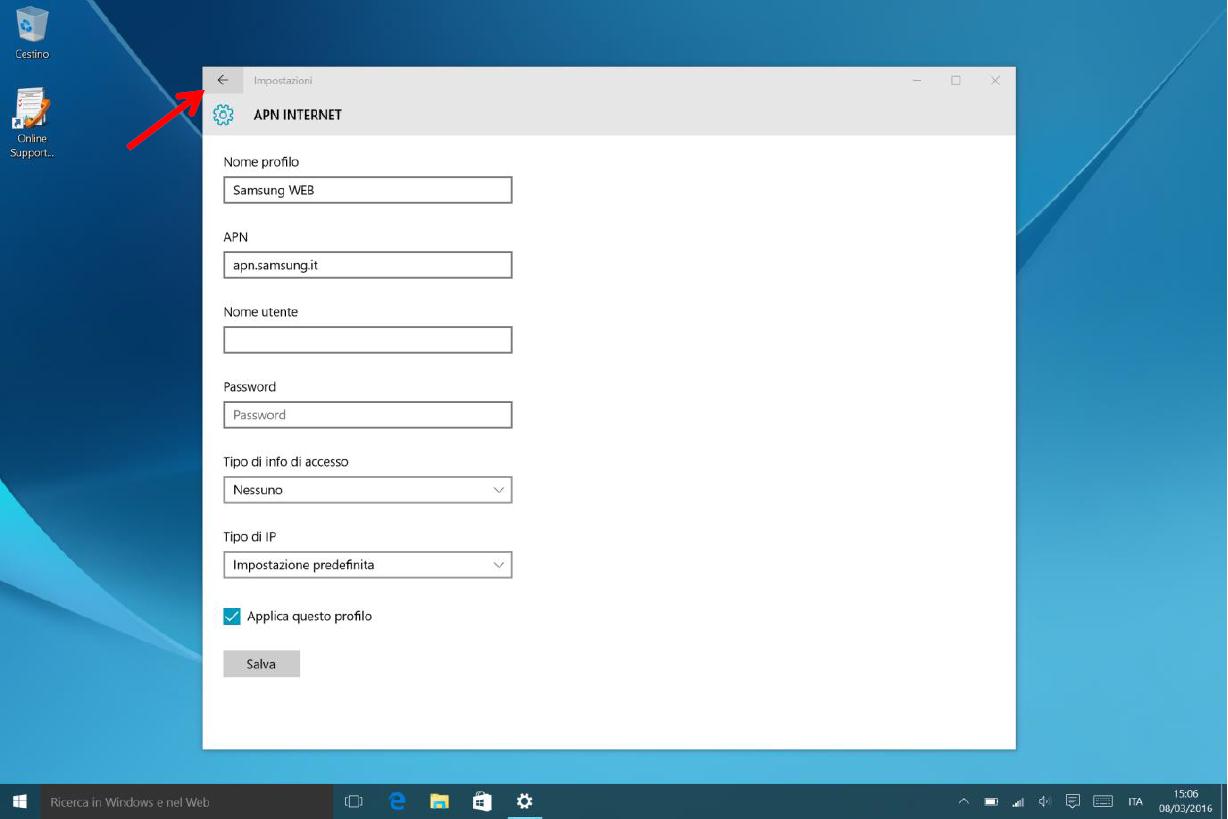This screenshot has height=819, width=1228.
Task: Open the touch keyboard tray icon
Action: [x=1104, y=801]
